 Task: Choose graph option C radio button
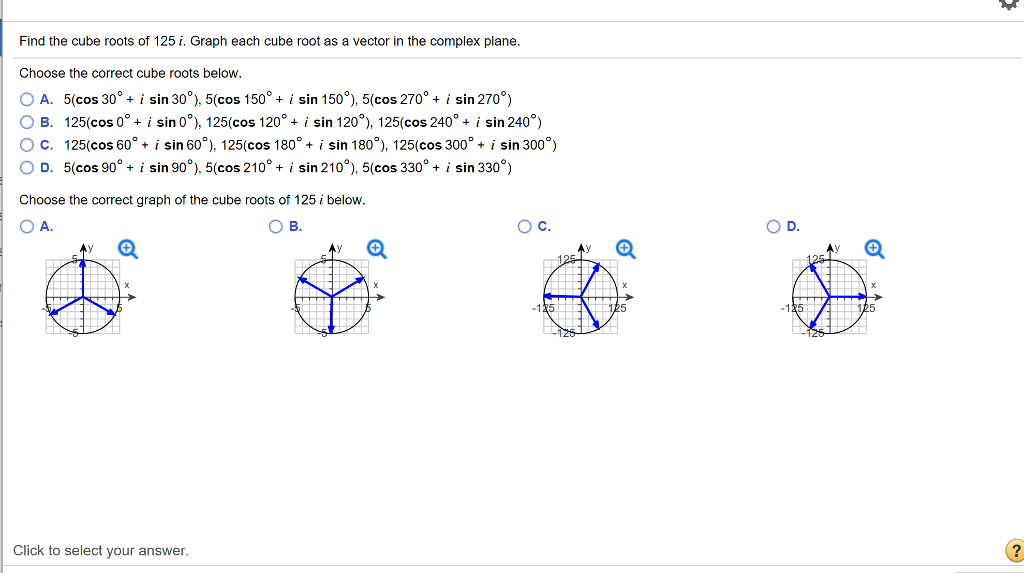click(x=525, y=226)
